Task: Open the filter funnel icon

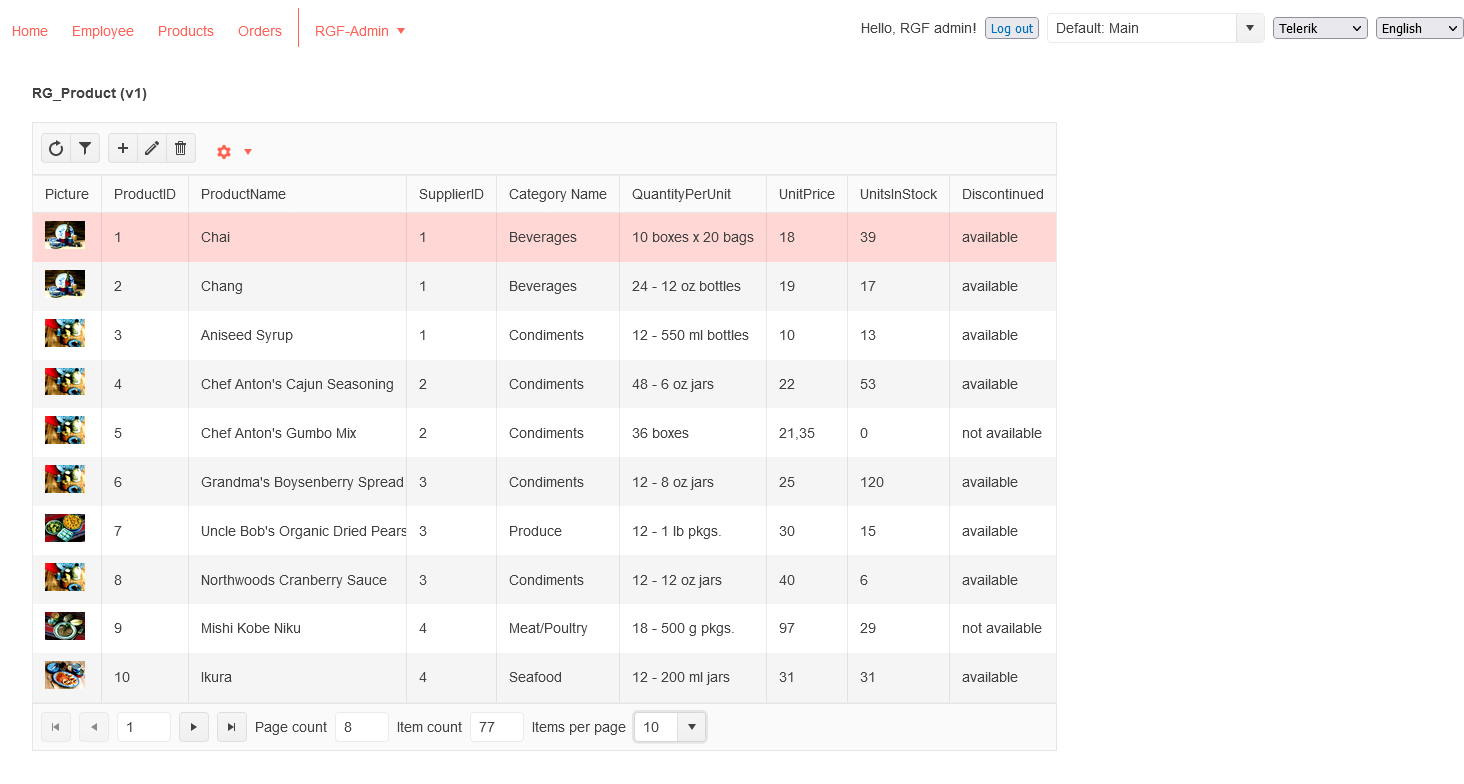Action: [85, 149]
